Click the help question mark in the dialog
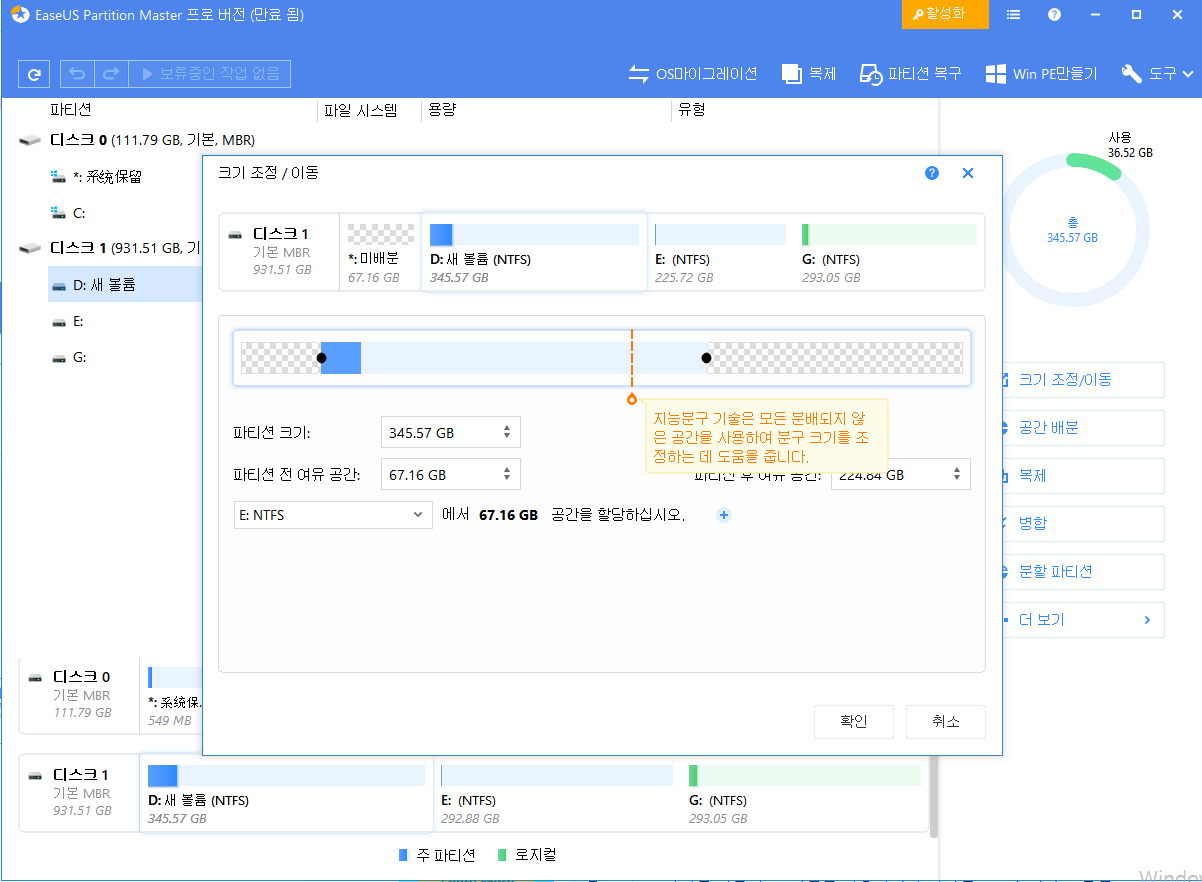Image resolution: width=1202 pixels, height=882 pixels. pos(931,173)
